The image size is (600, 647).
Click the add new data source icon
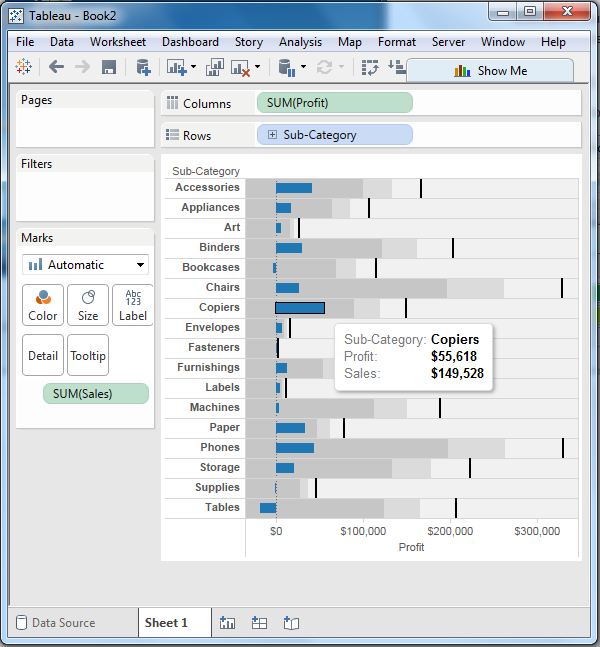(143, 67)
